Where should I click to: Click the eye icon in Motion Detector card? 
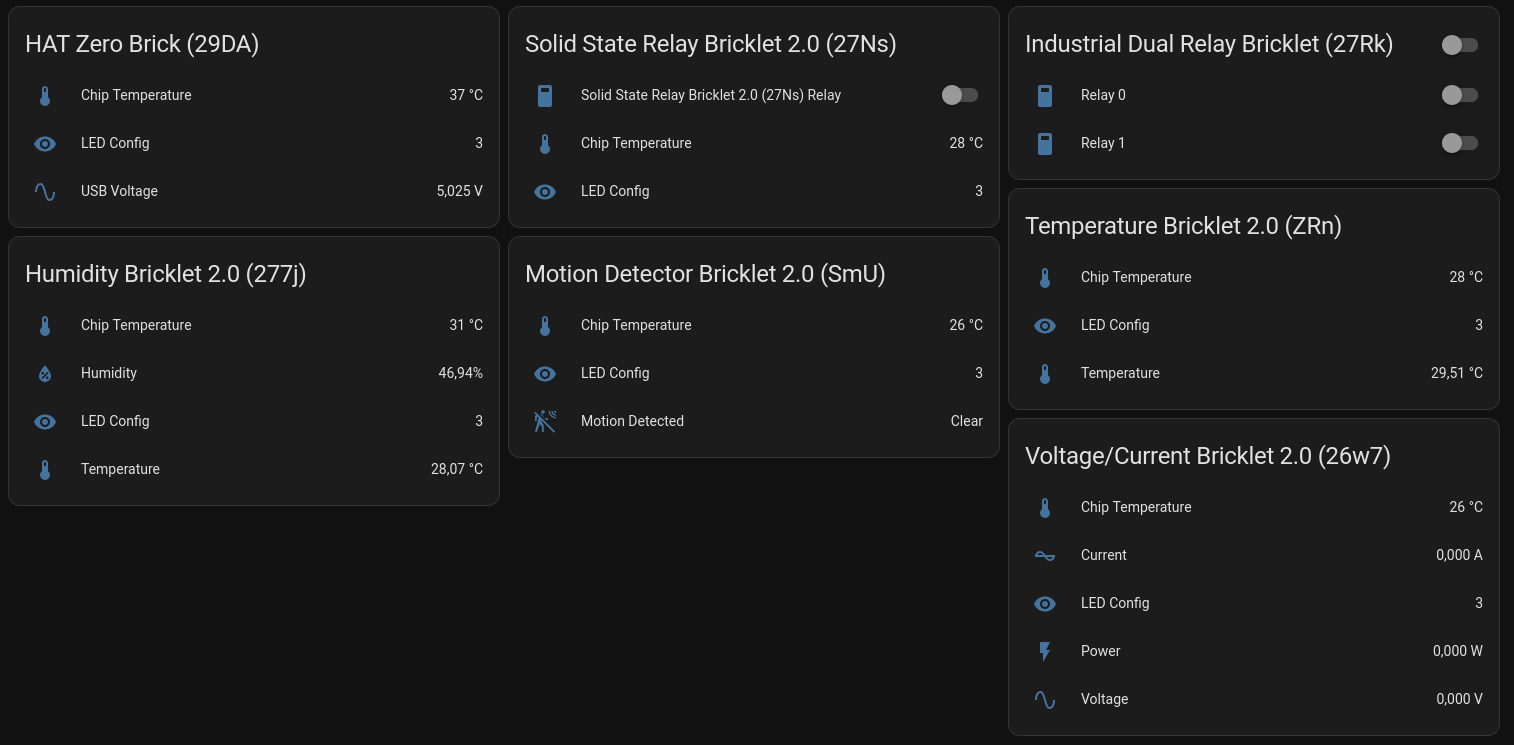point(545,374)
